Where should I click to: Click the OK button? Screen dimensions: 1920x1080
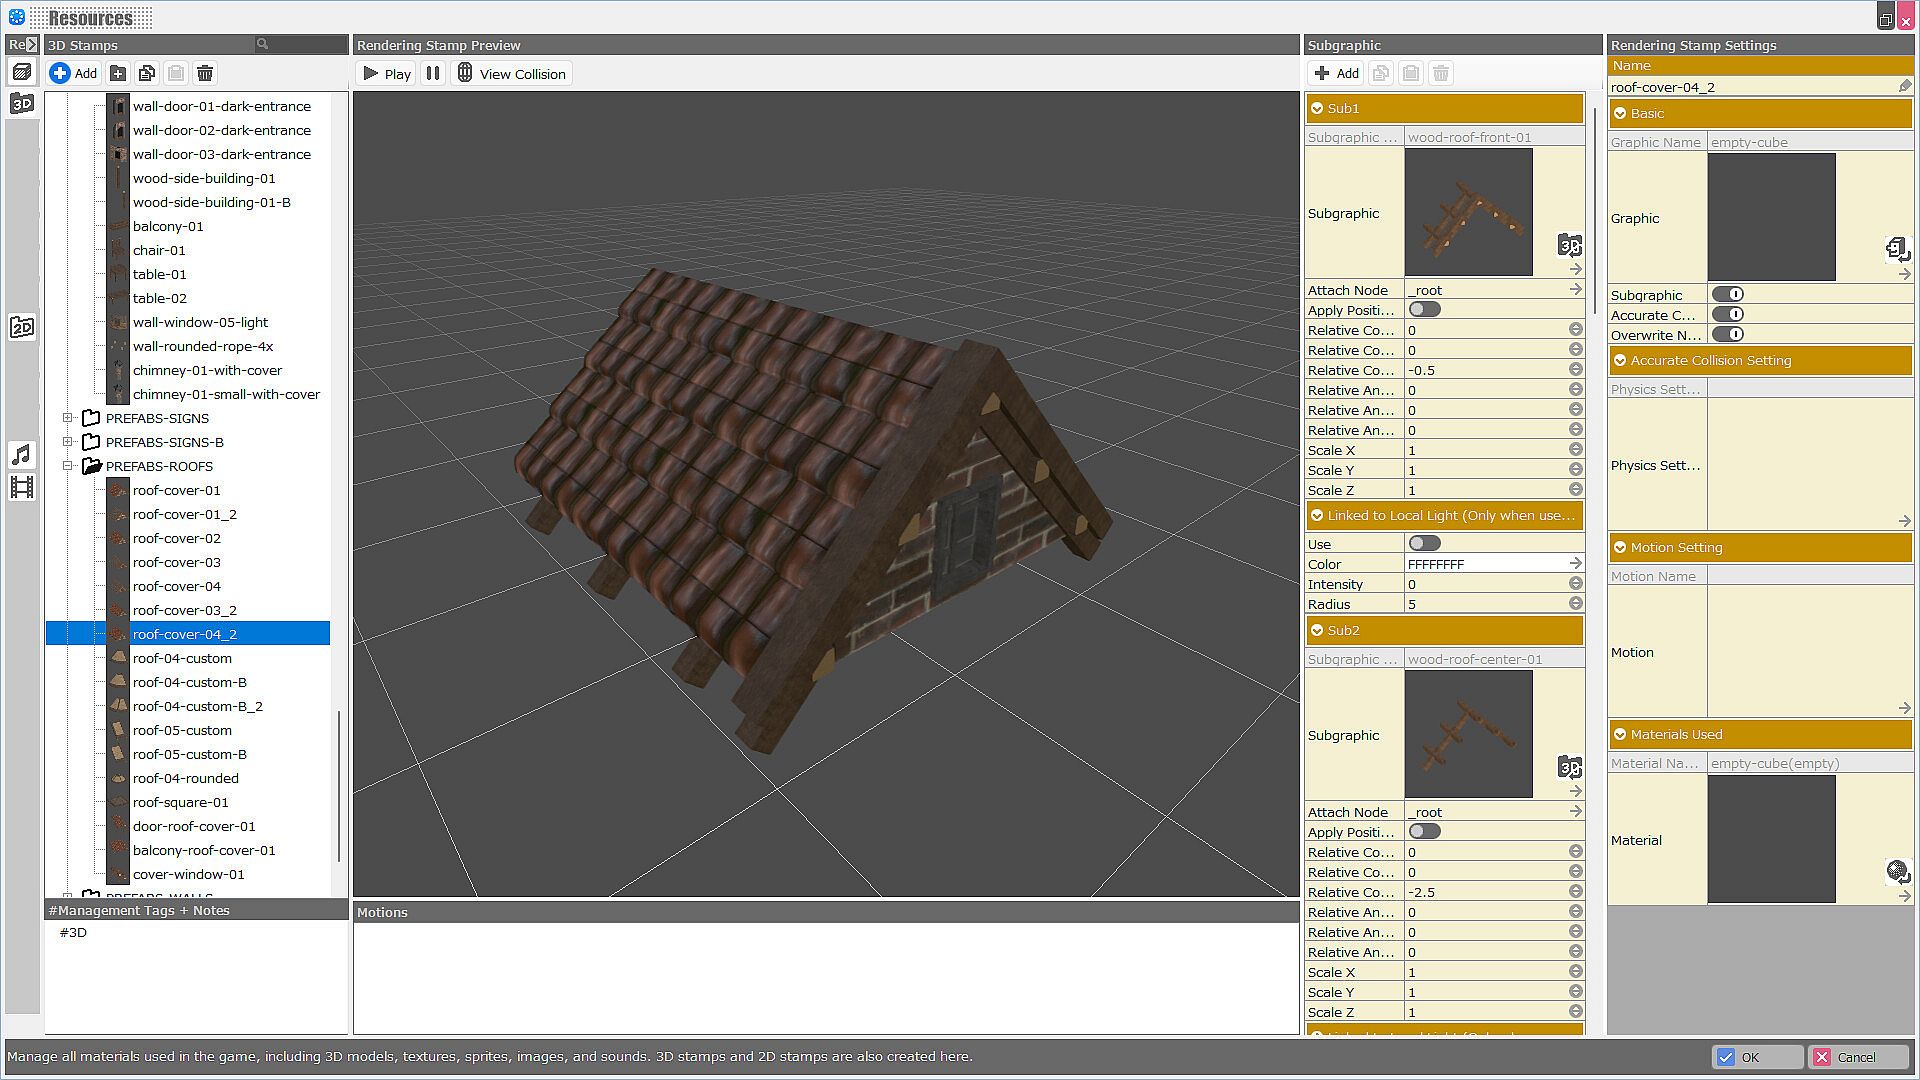[x=1757, y=1057]
